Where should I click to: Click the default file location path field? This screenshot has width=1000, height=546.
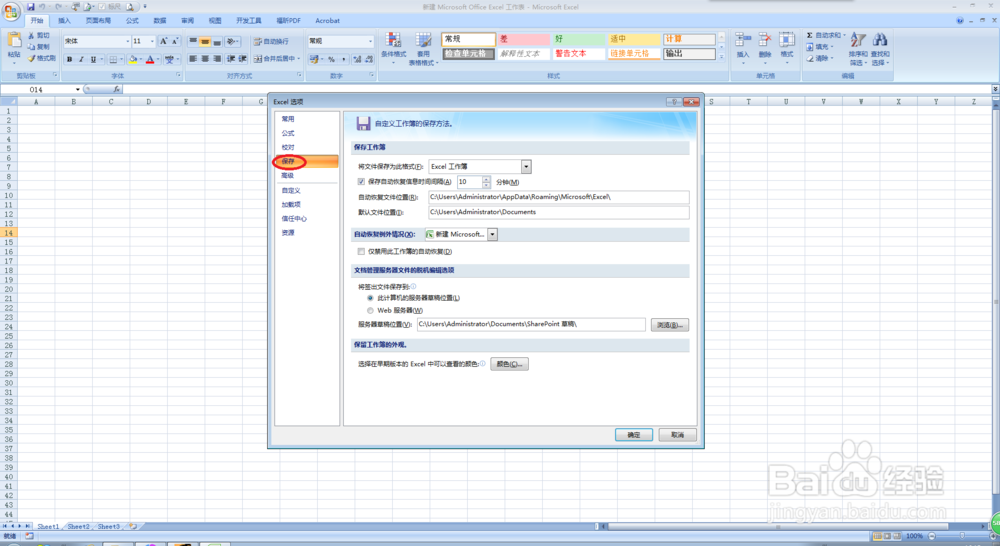[x=559, y=212]
